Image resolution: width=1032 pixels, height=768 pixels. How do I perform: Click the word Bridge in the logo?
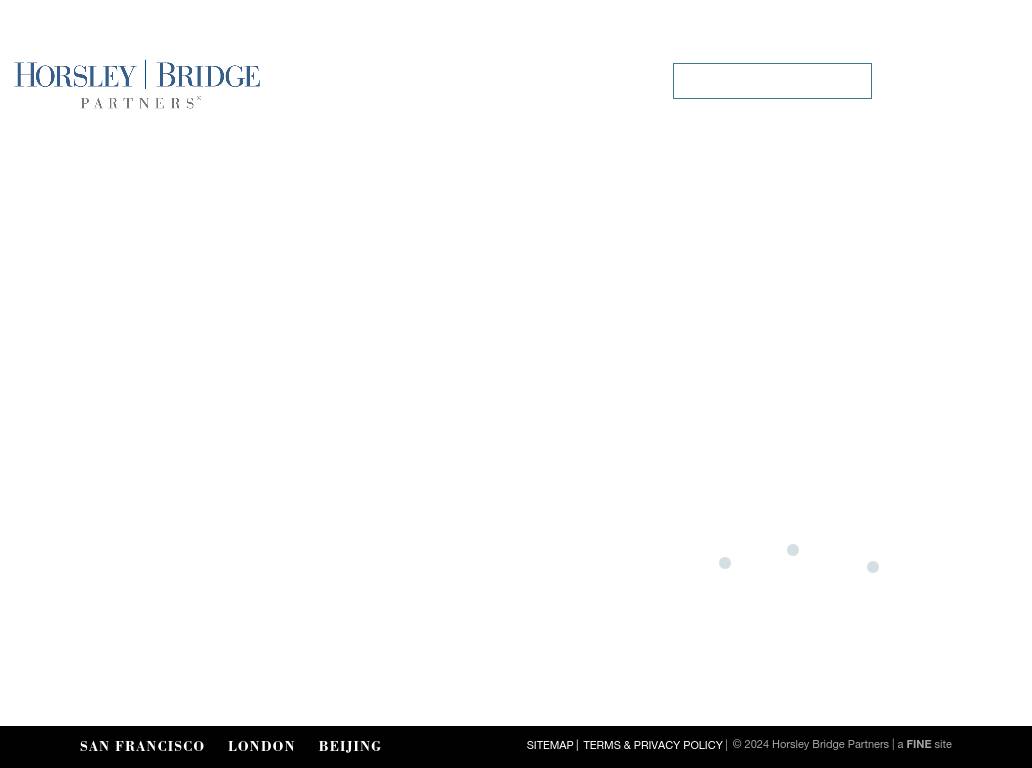[x=208, y=76]
